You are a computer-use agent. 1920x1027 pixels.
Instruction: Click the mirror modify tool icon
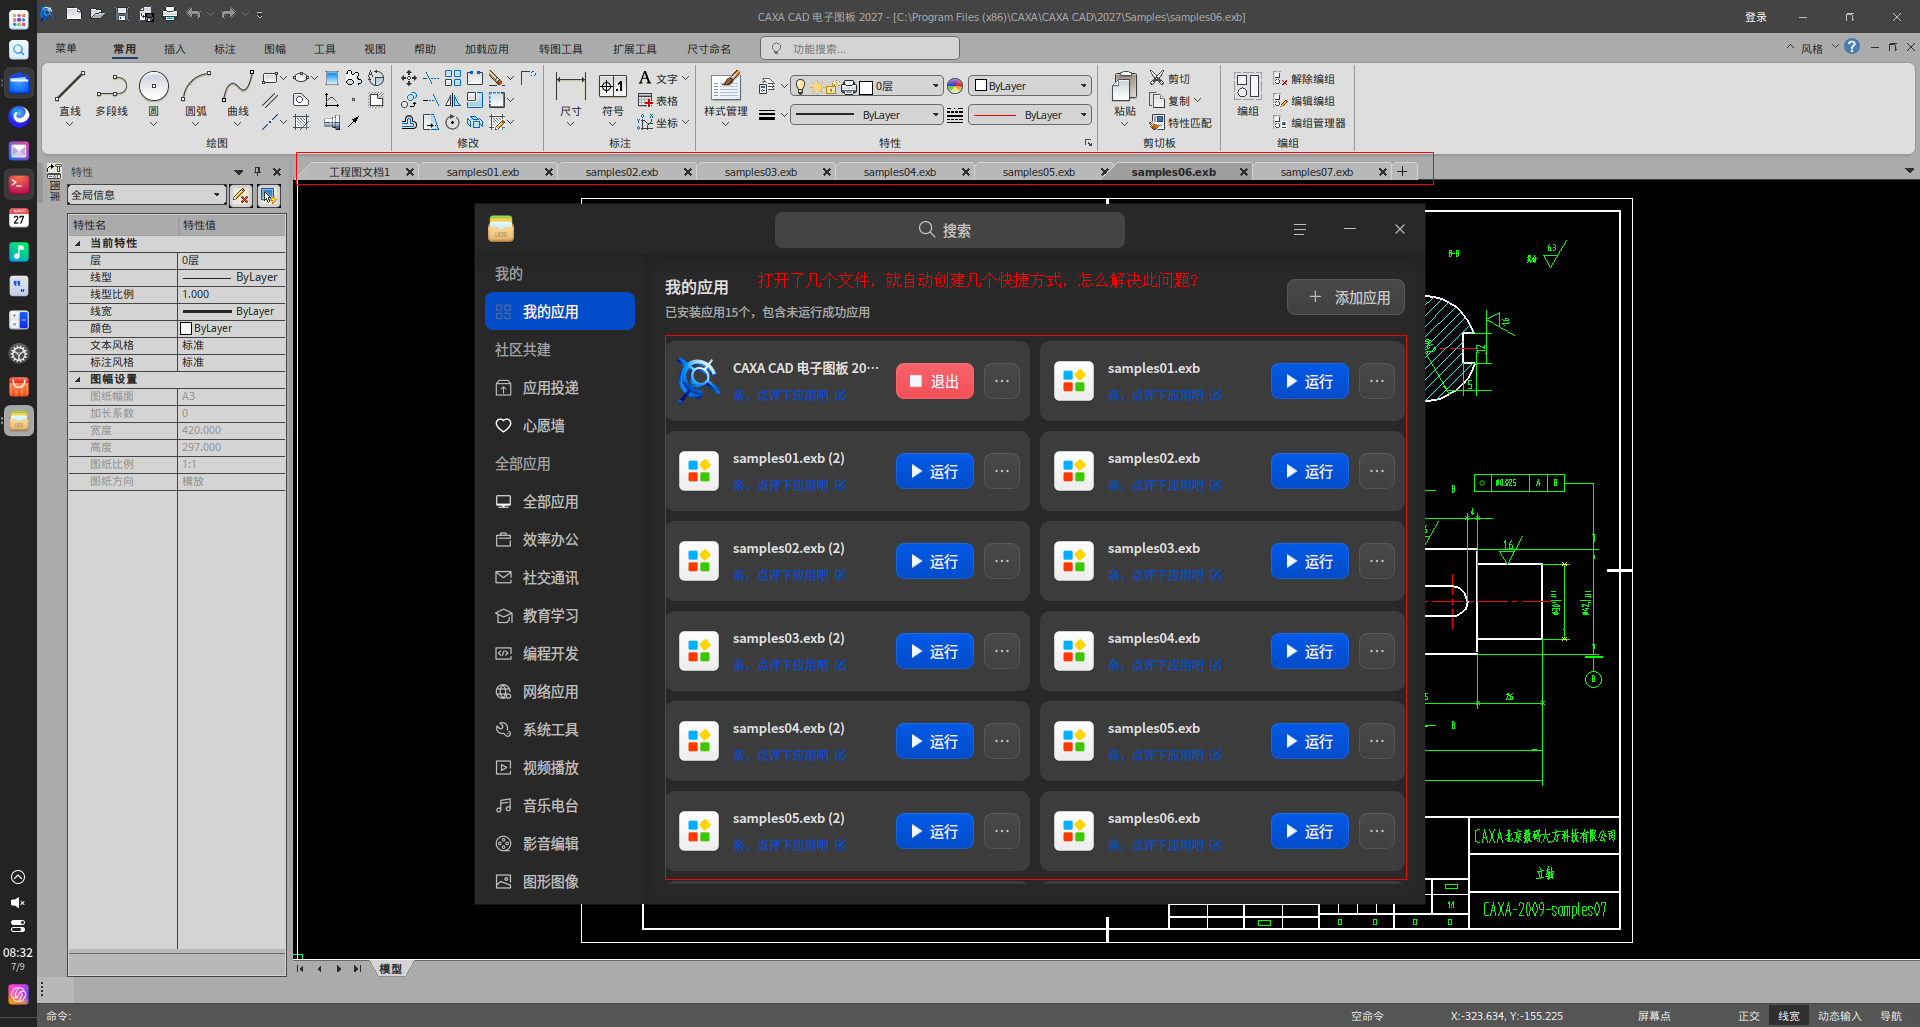[x=453, y=100]
